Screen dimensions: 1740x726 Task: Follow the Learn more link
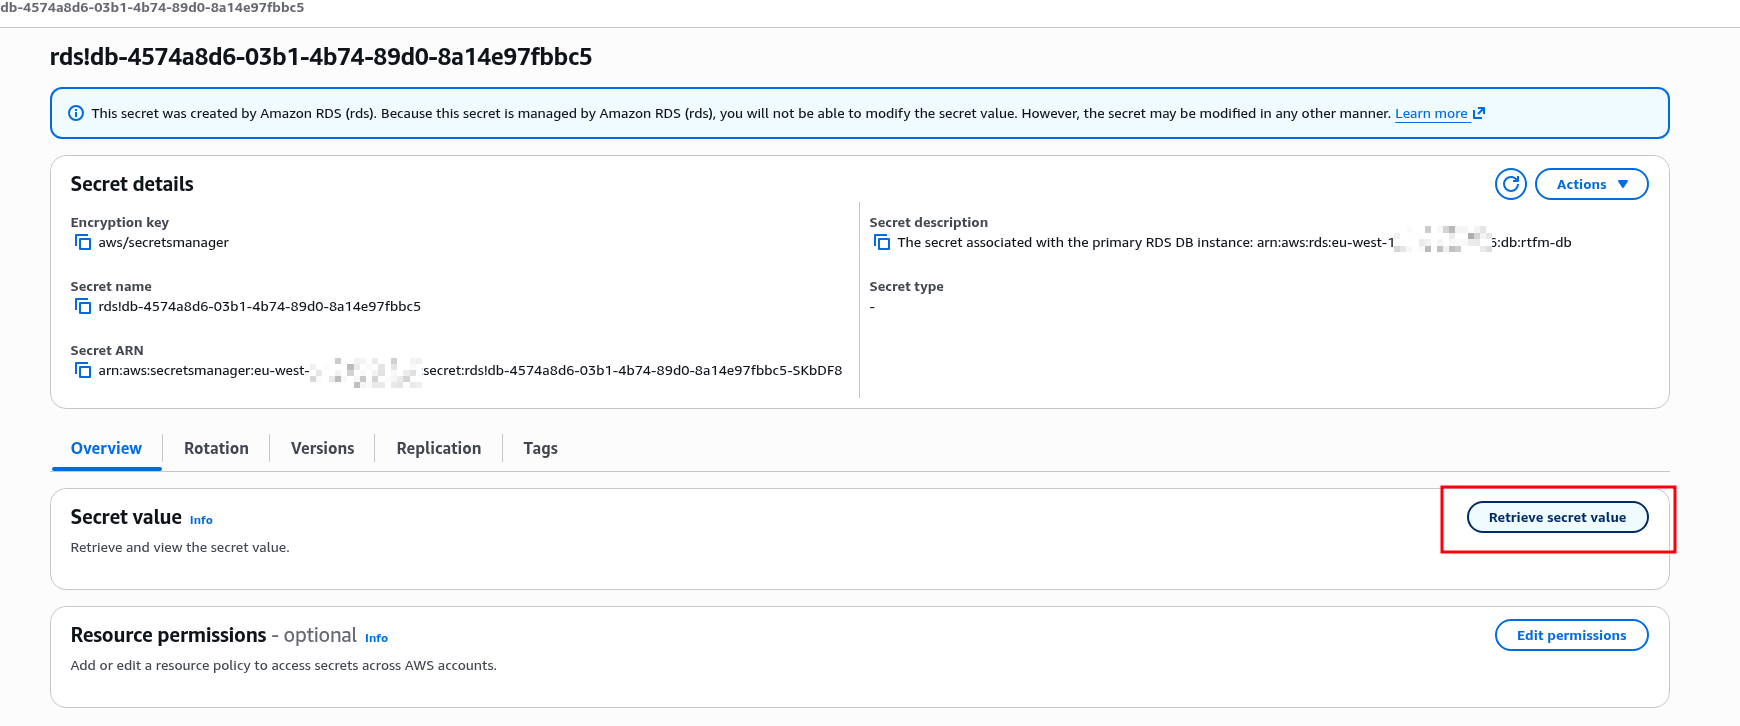coord(1431,113)
